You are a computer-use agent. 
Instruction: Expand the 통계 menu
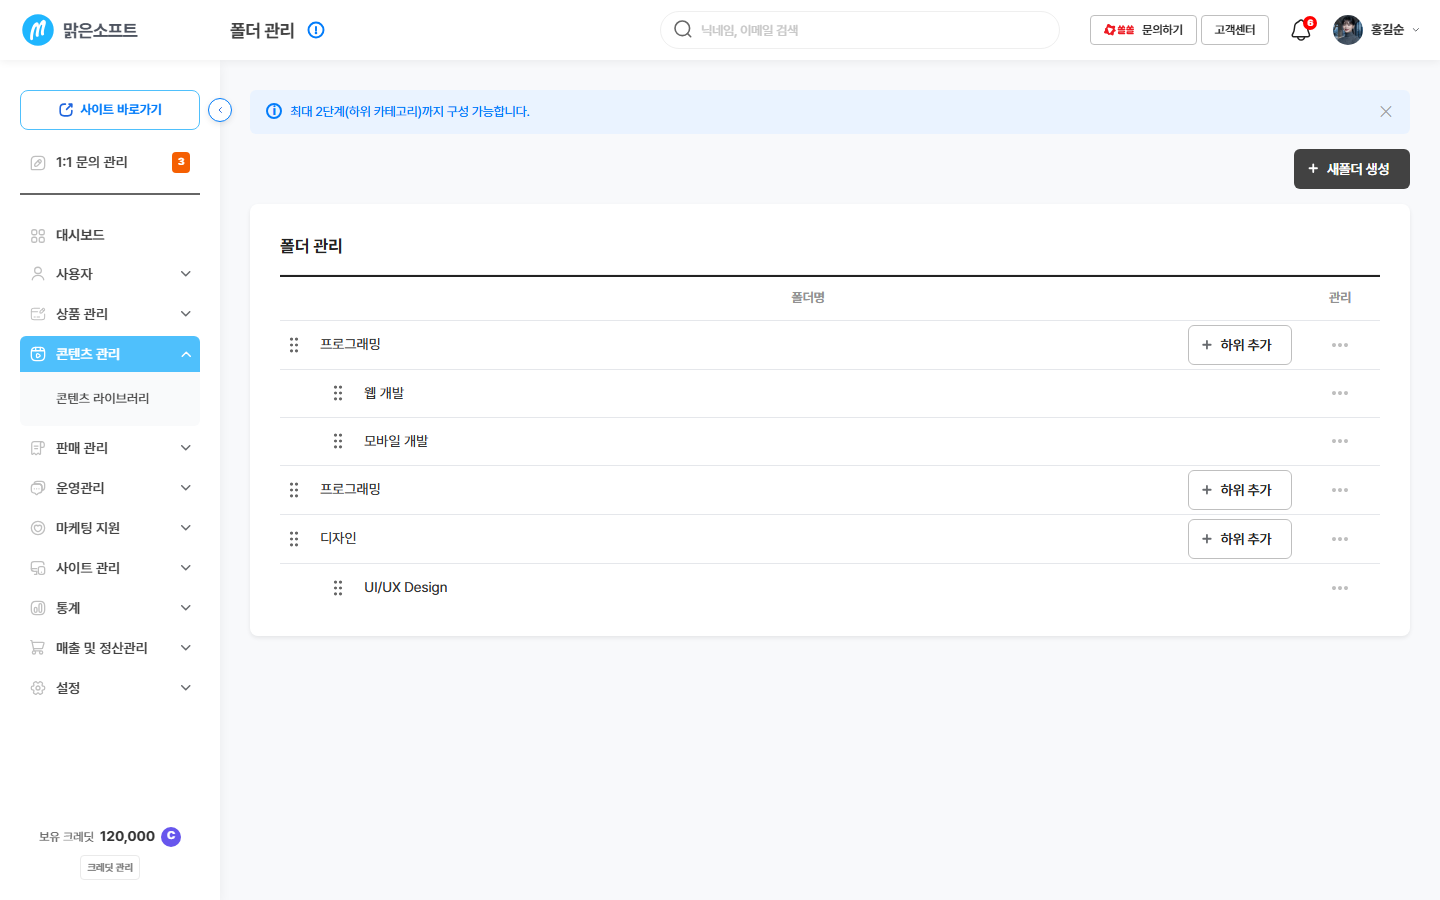coord(185,608)
